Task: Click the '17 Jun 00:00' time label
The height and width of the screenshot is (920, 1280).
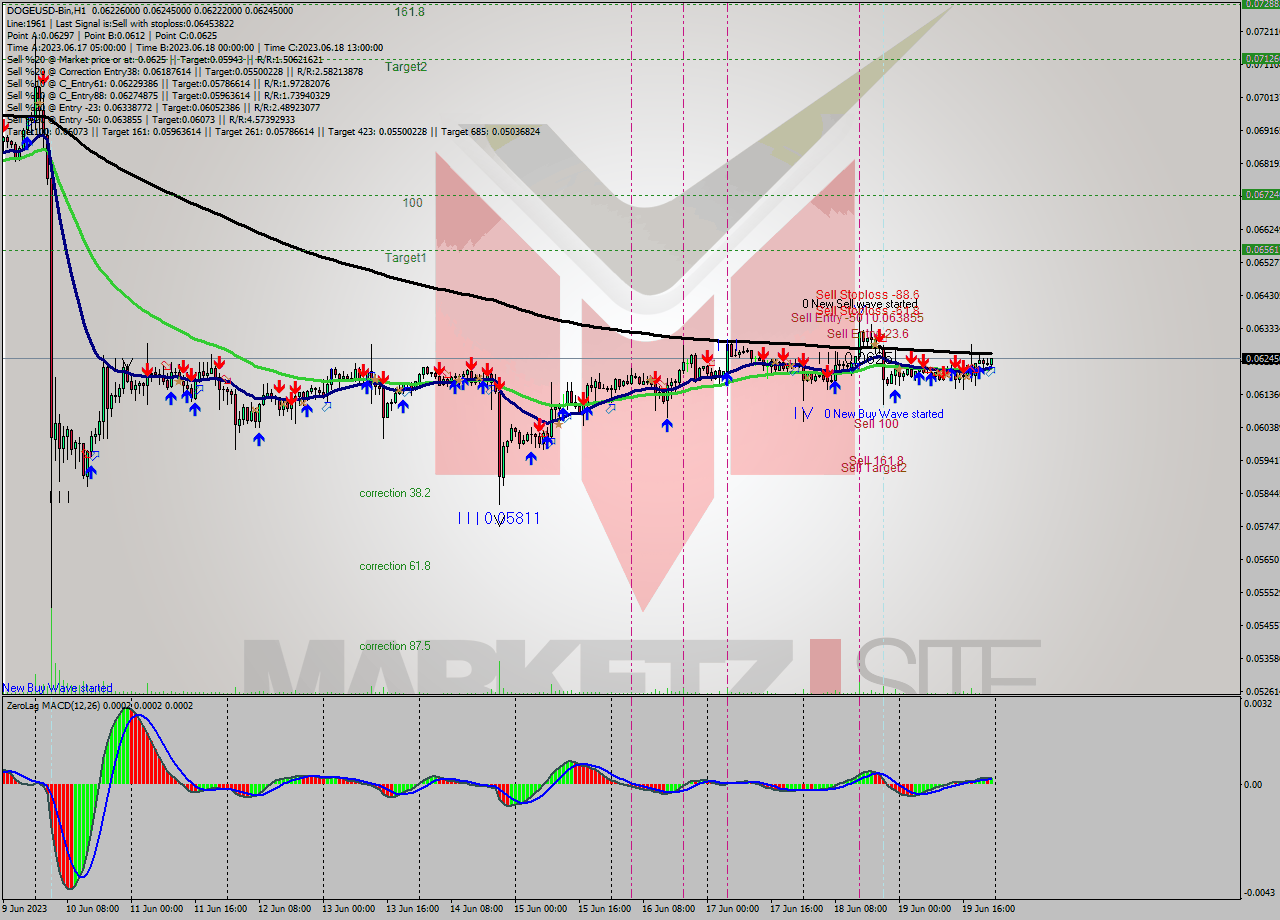Action: pos(732,909)
